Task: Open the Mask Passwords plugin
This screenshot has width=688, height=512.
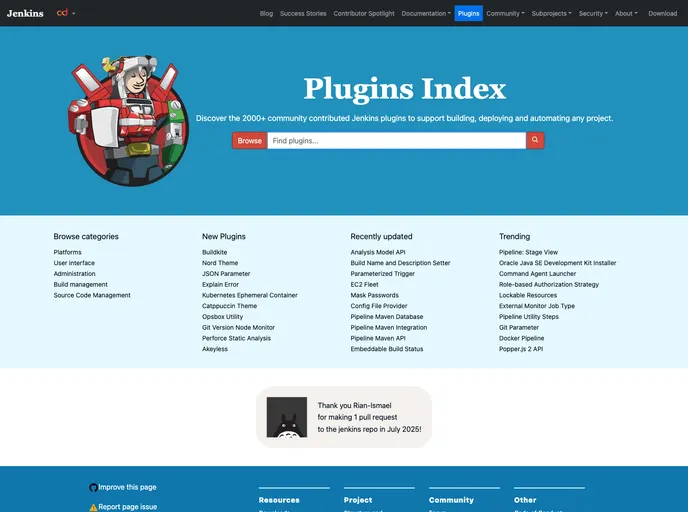Action: point(375,295)
